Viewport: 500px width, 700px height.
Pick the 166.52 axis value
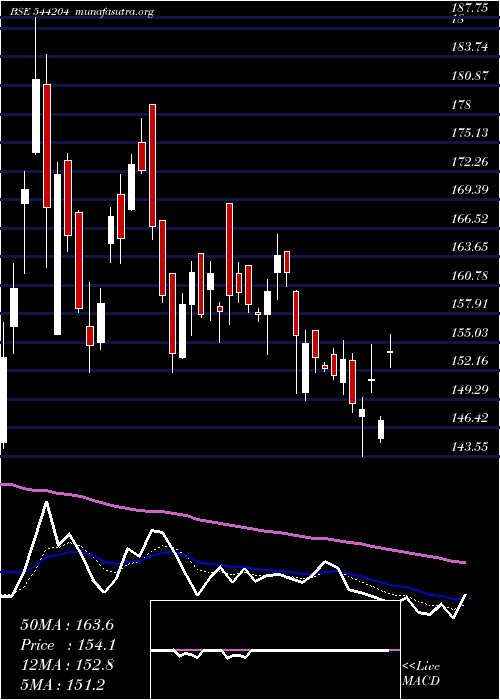tap(469, 219)
